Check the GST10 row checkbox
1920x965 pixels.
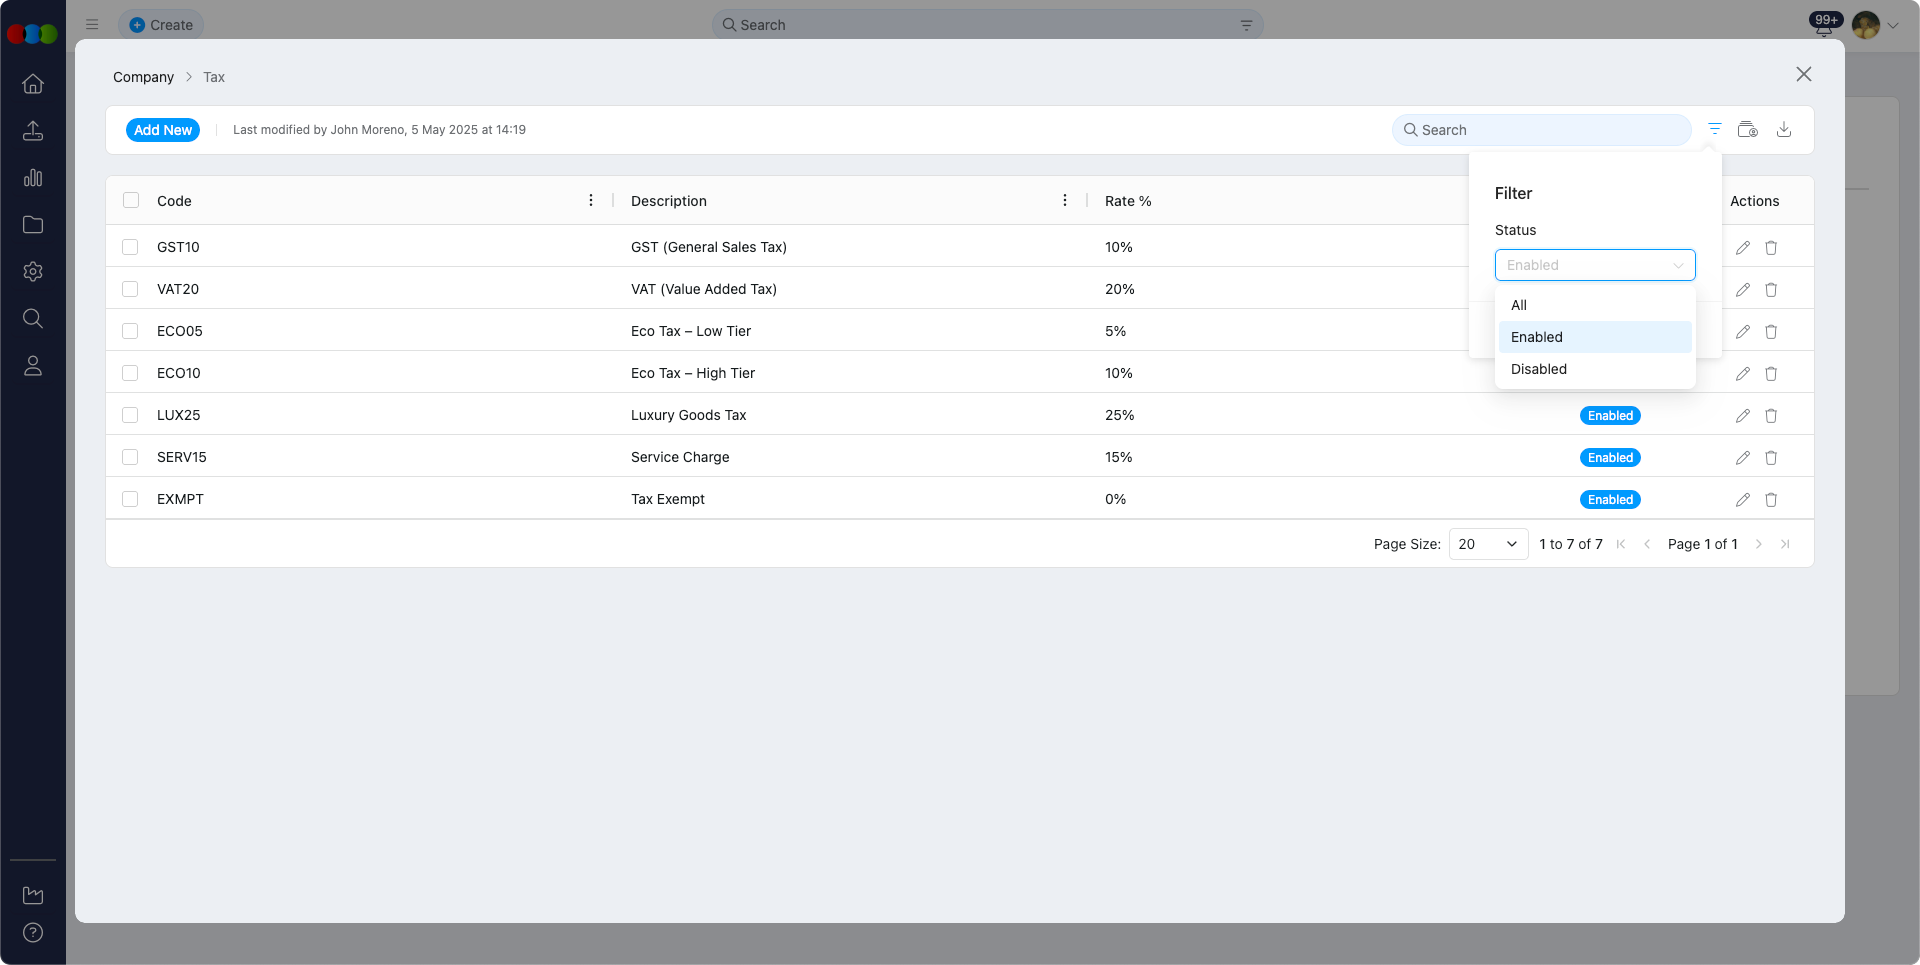130,247
